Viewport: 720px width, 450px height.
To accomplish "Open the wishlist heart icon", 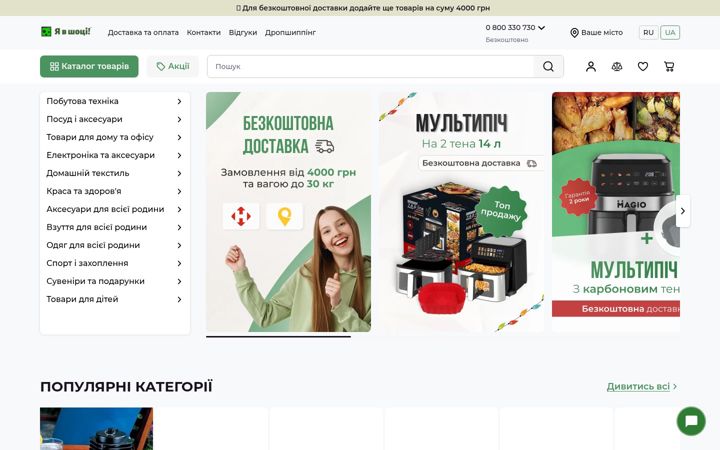I will tap(643, 67).
